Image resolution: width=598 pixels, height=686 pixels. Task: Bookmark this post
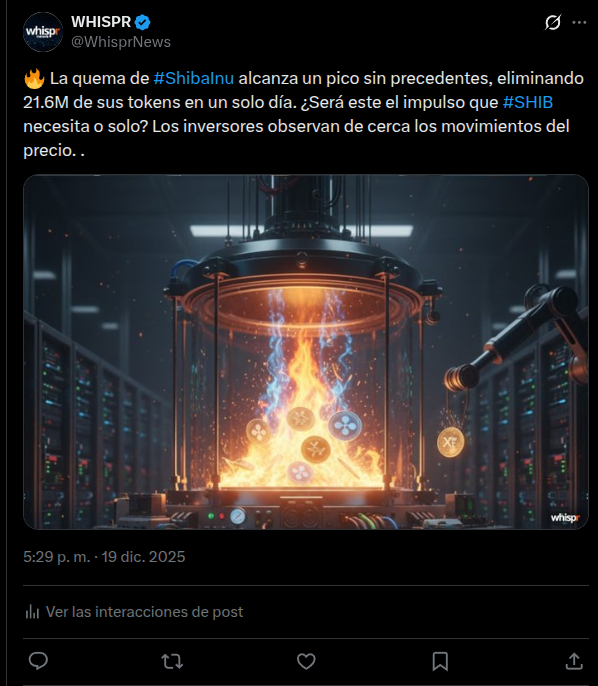(x=440, y=661)
